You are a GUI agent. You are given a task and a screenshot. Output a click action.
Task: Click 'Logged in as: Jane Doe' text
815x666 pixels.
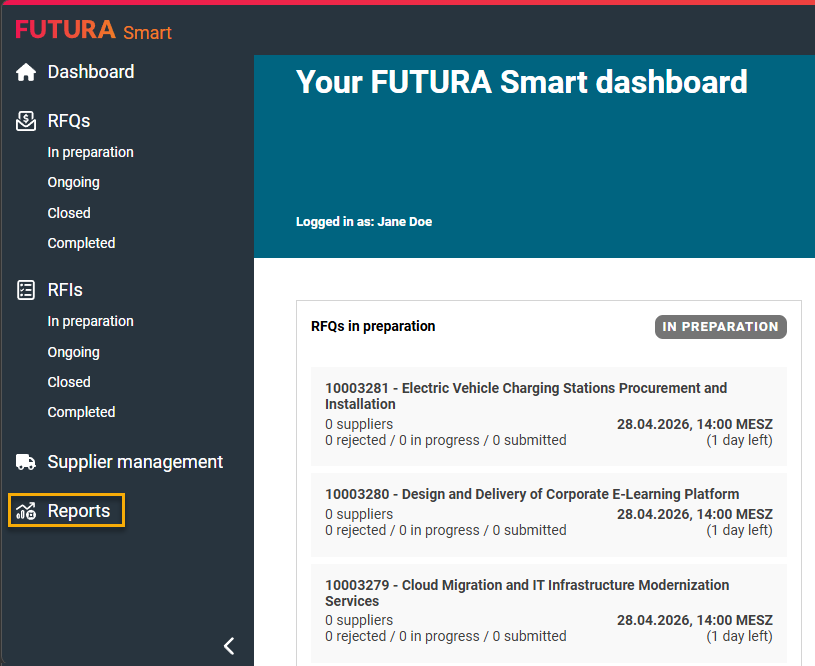364,221
